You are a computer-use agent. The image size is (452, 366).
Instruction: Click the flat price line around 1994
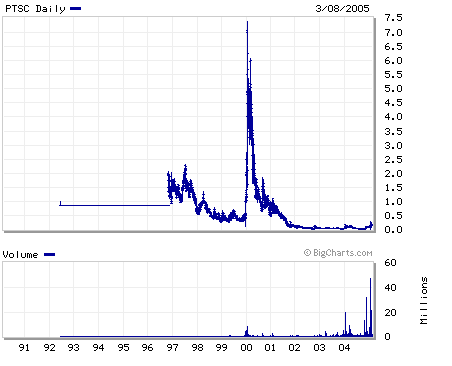pyautogui.click(x=114, y=205)
